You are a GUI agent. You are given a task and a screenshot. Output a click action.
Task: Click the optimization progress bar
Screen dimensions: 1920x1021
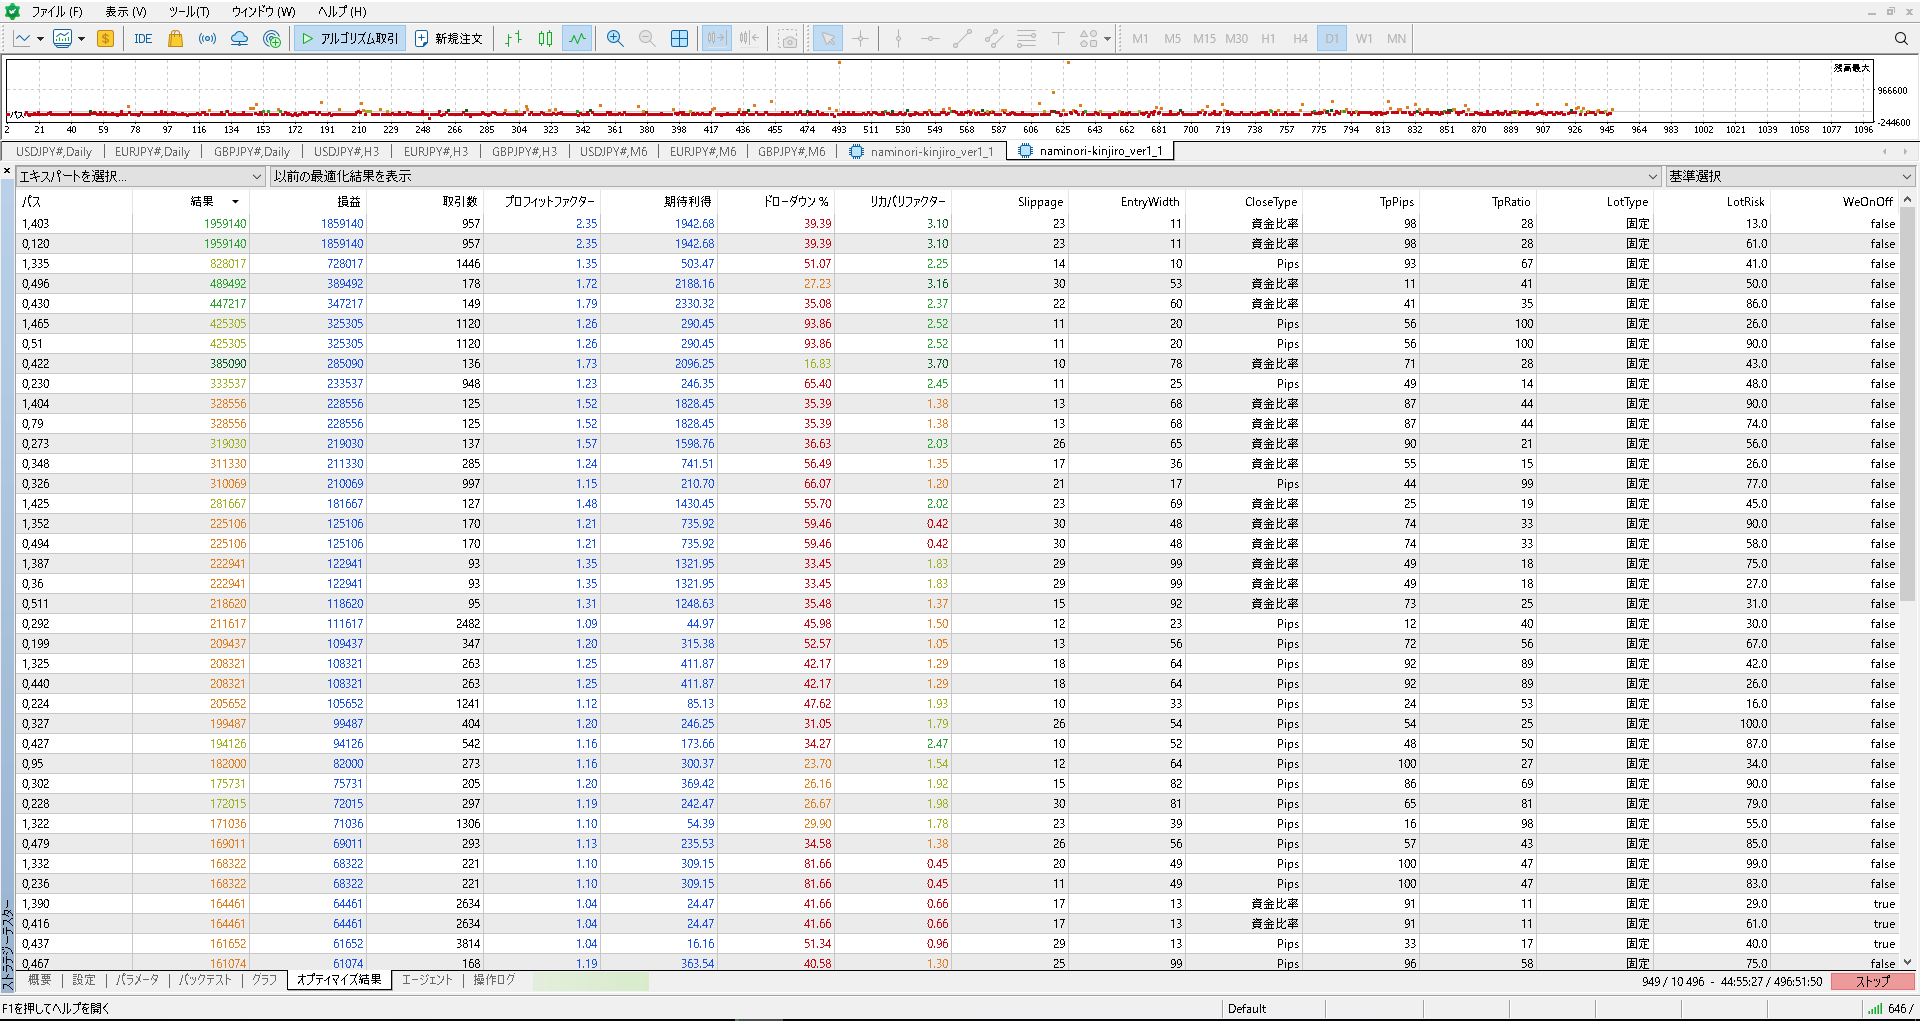tap(590, 981)
